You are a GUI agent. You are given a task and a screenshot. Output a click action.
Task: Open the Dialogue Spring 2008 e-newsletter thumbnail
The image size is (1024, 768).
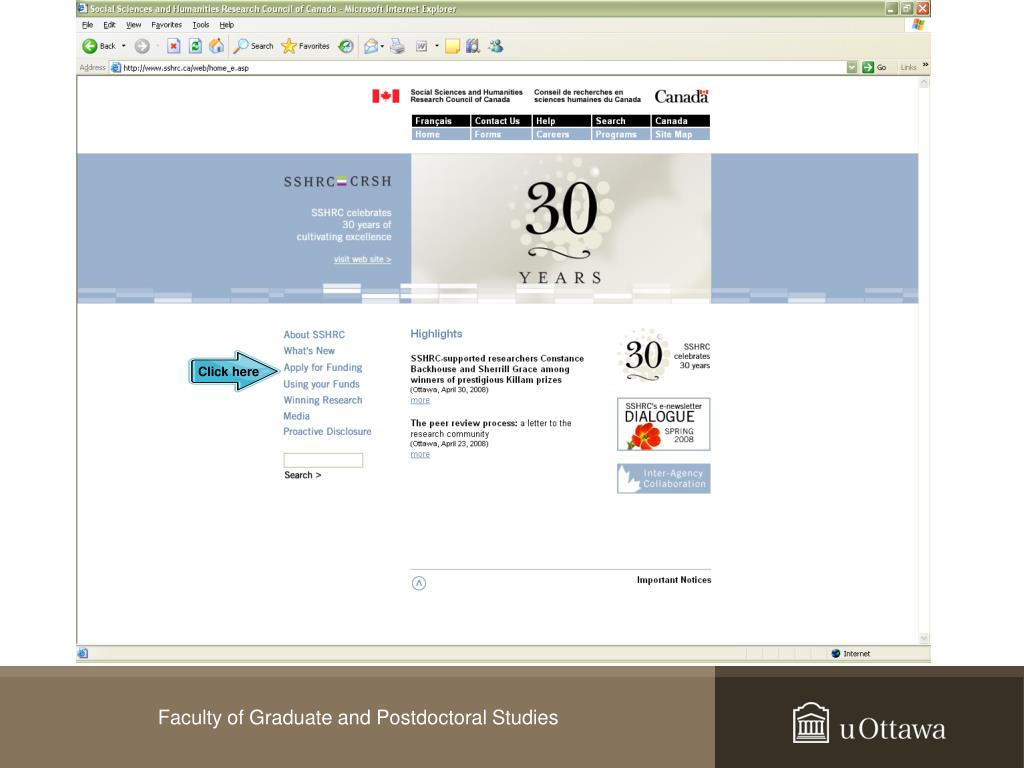[x=664, y=424]
